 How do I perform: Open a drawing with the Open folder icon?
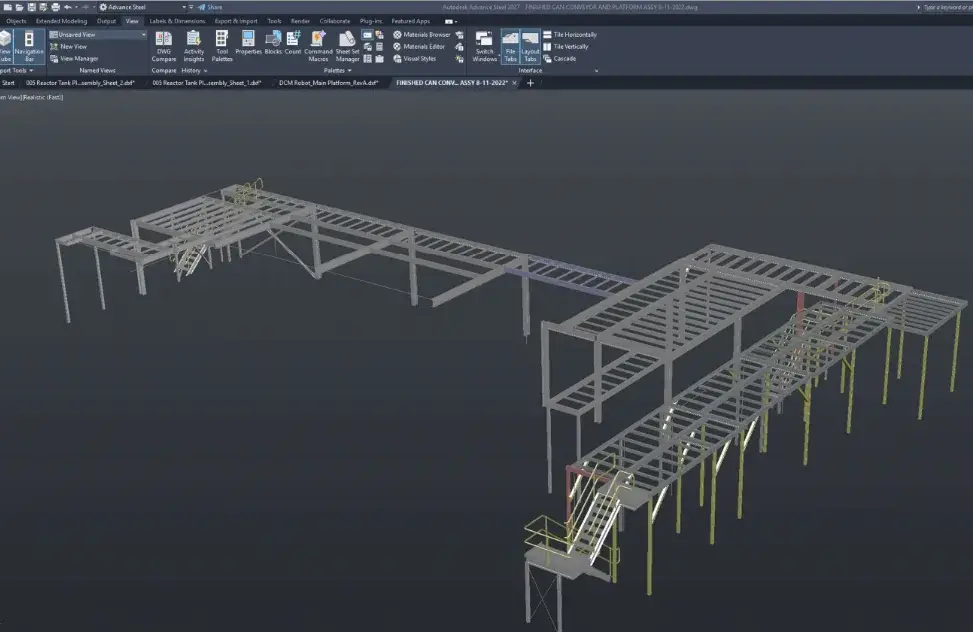click(19, 7)
